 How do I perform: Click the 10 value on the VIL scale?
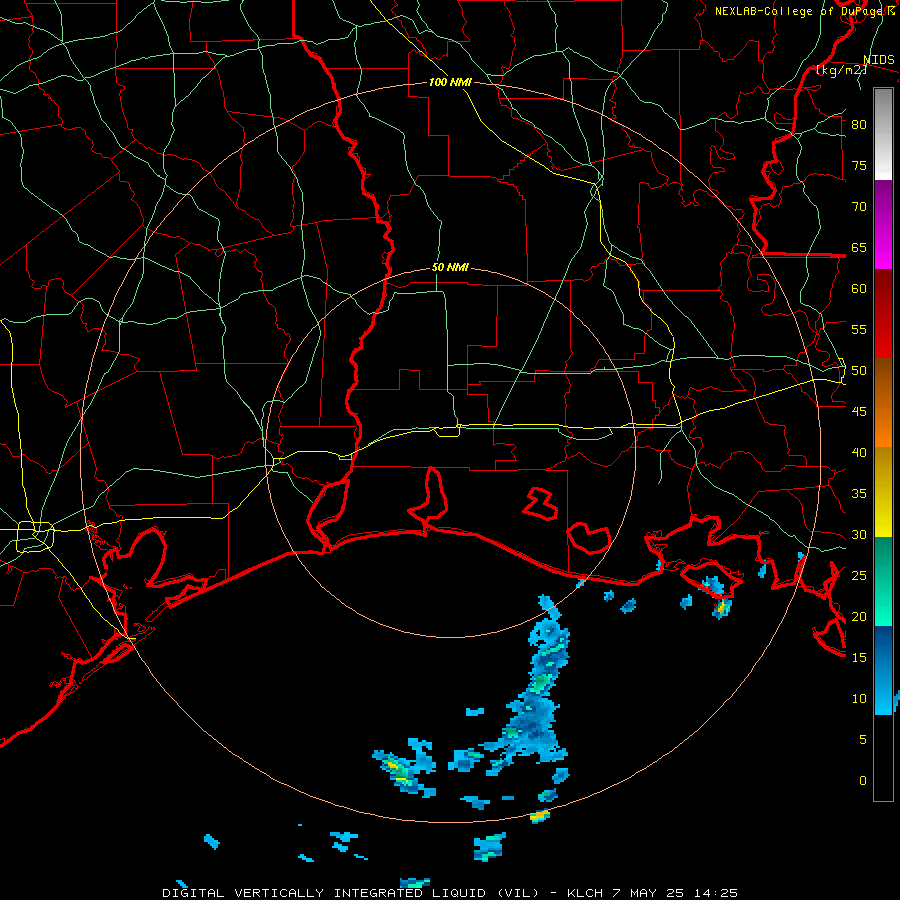click(859, 699)
